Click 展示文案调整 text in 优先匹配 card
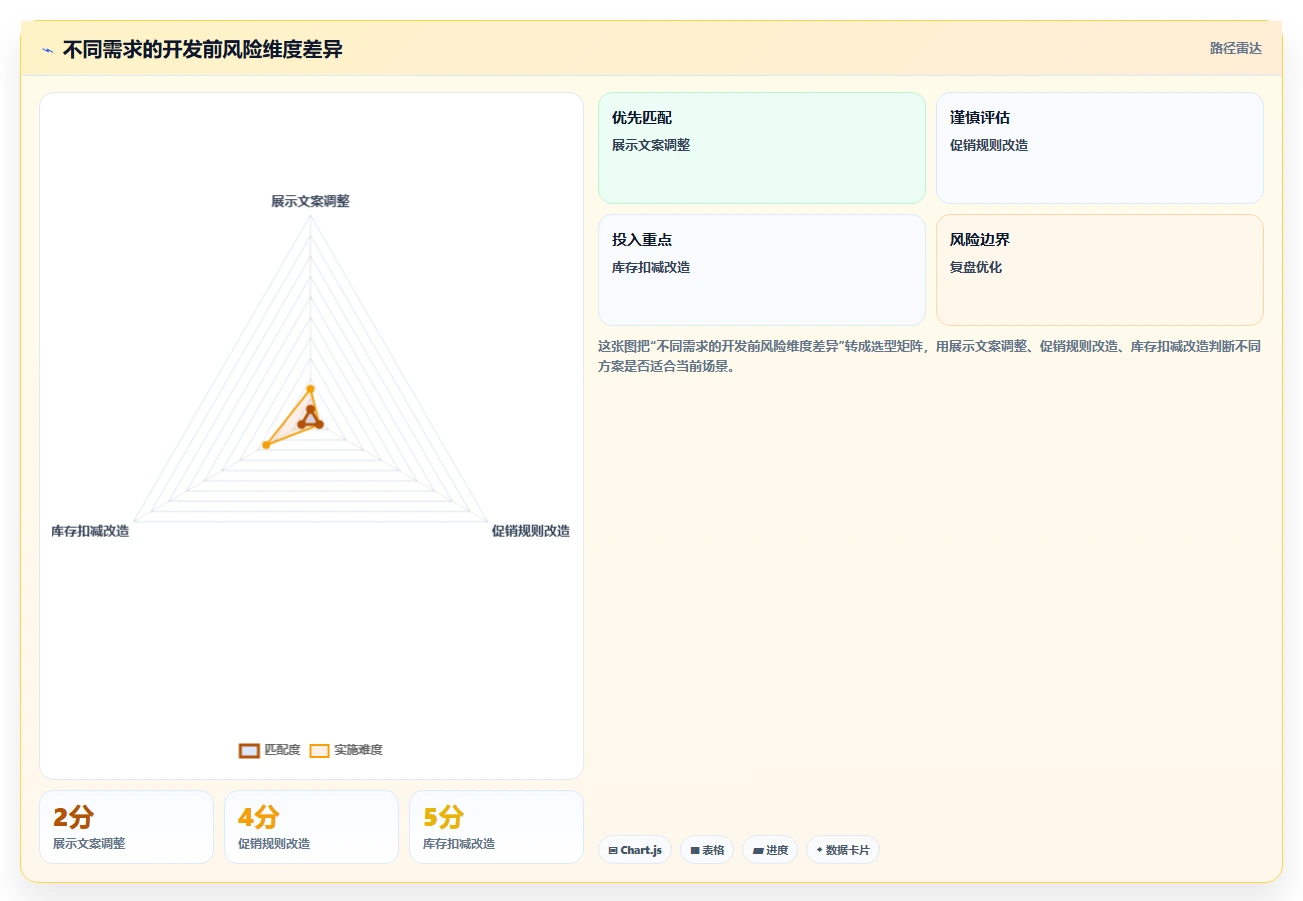This screenshot has width=1303, height=901. click(x=651, y=145)
